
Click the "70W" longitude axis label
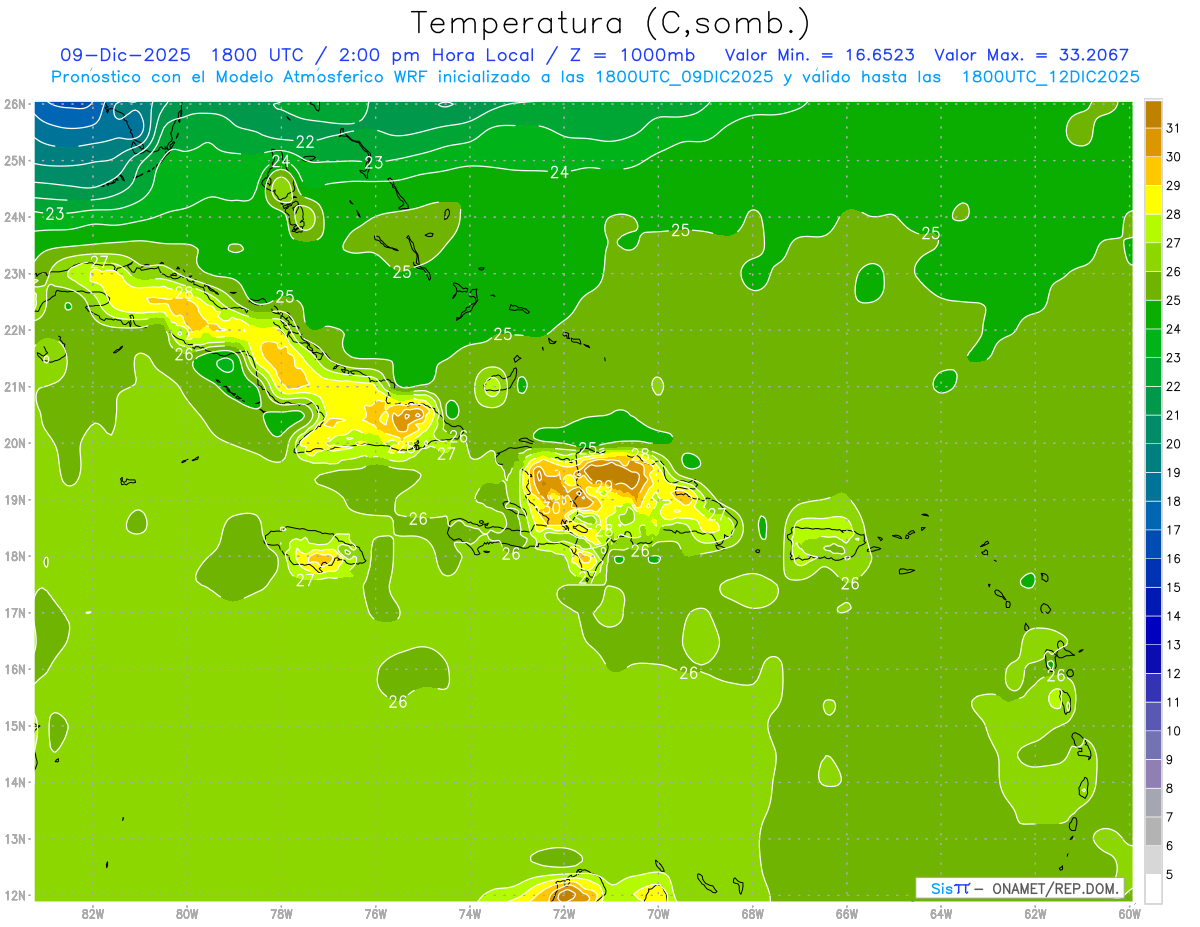tap(658, 912)
